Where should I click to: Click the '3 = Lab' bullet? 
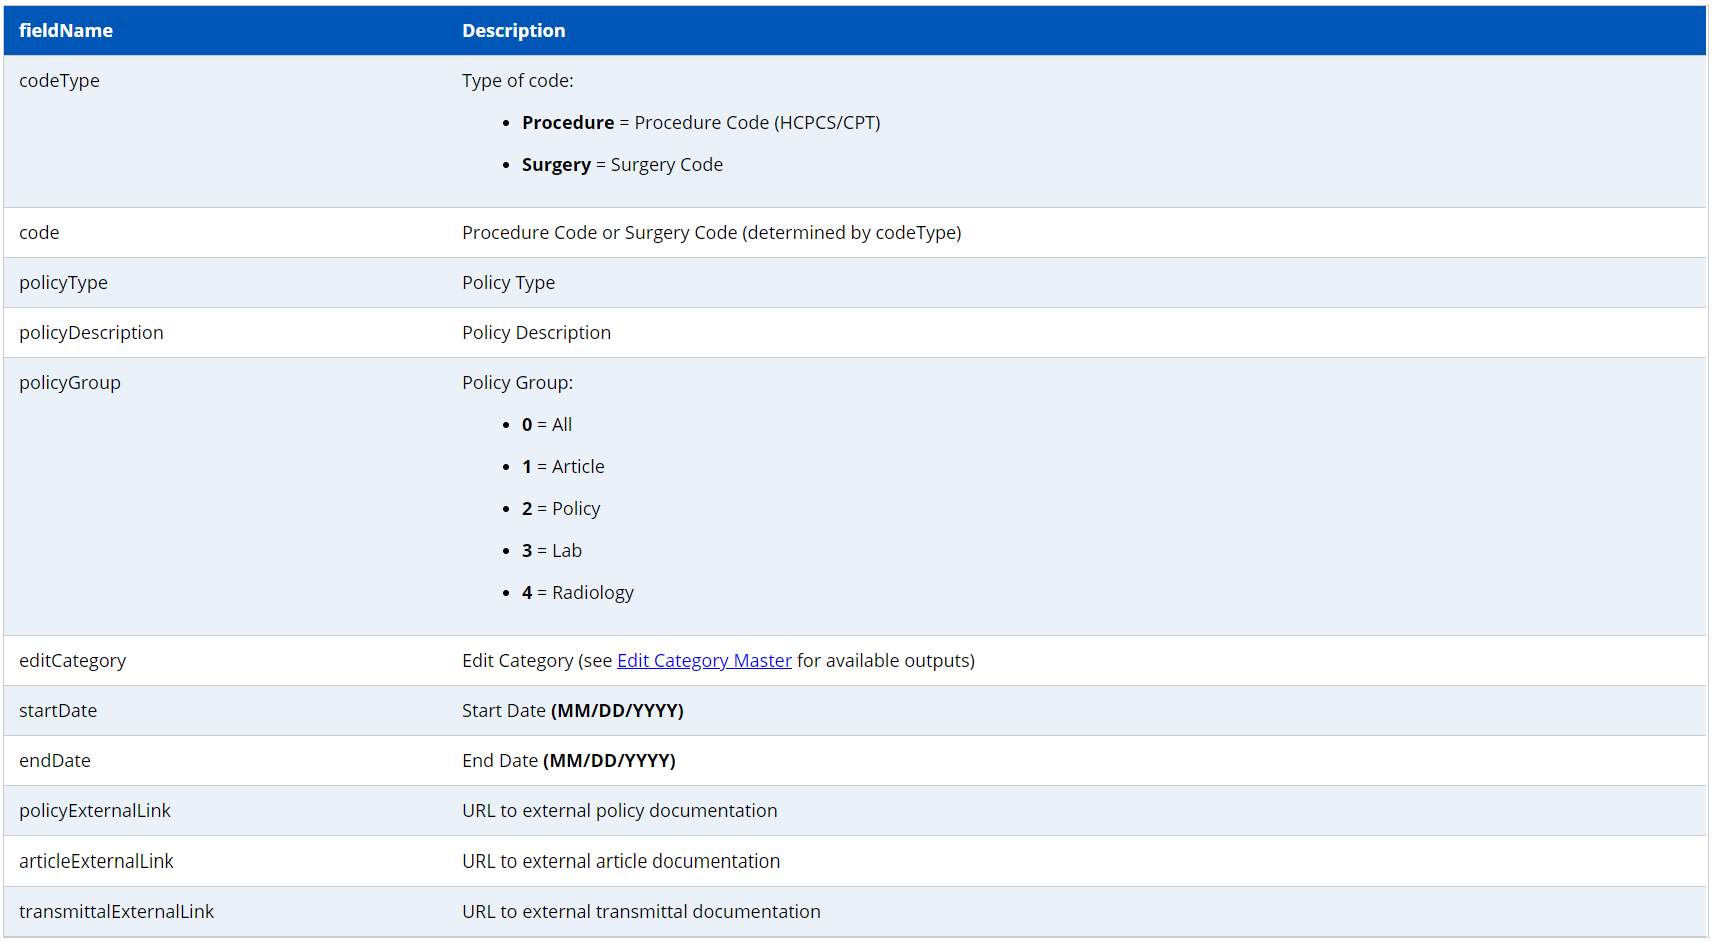pyautogui.click(x=552, y=551)
